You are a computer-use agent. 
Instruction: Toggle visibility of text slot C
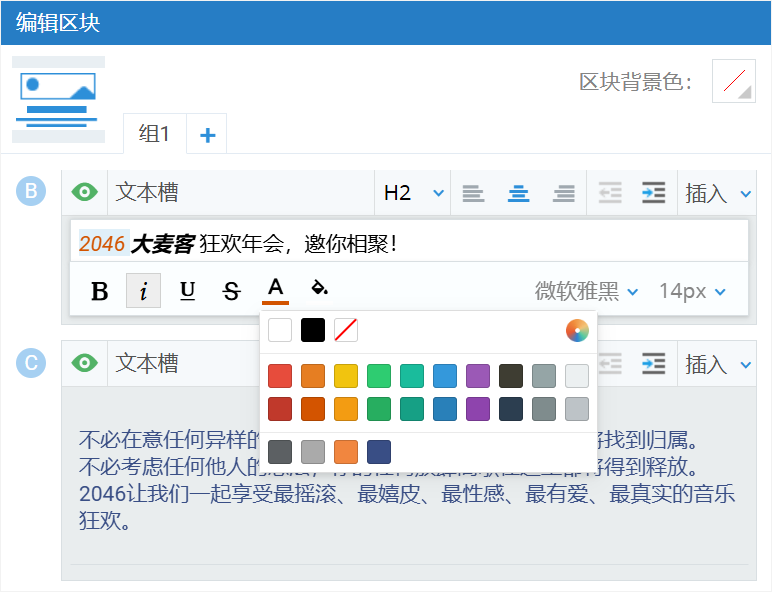(86, 364)
